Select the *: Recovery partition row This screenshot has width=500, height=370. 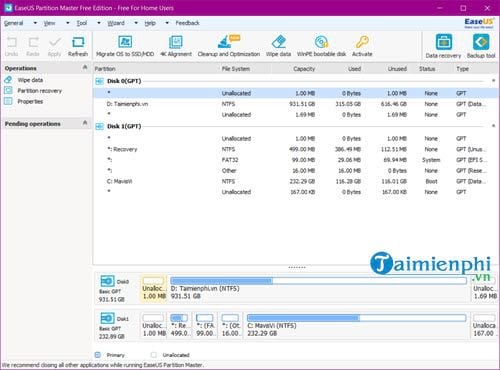[295, 149]
